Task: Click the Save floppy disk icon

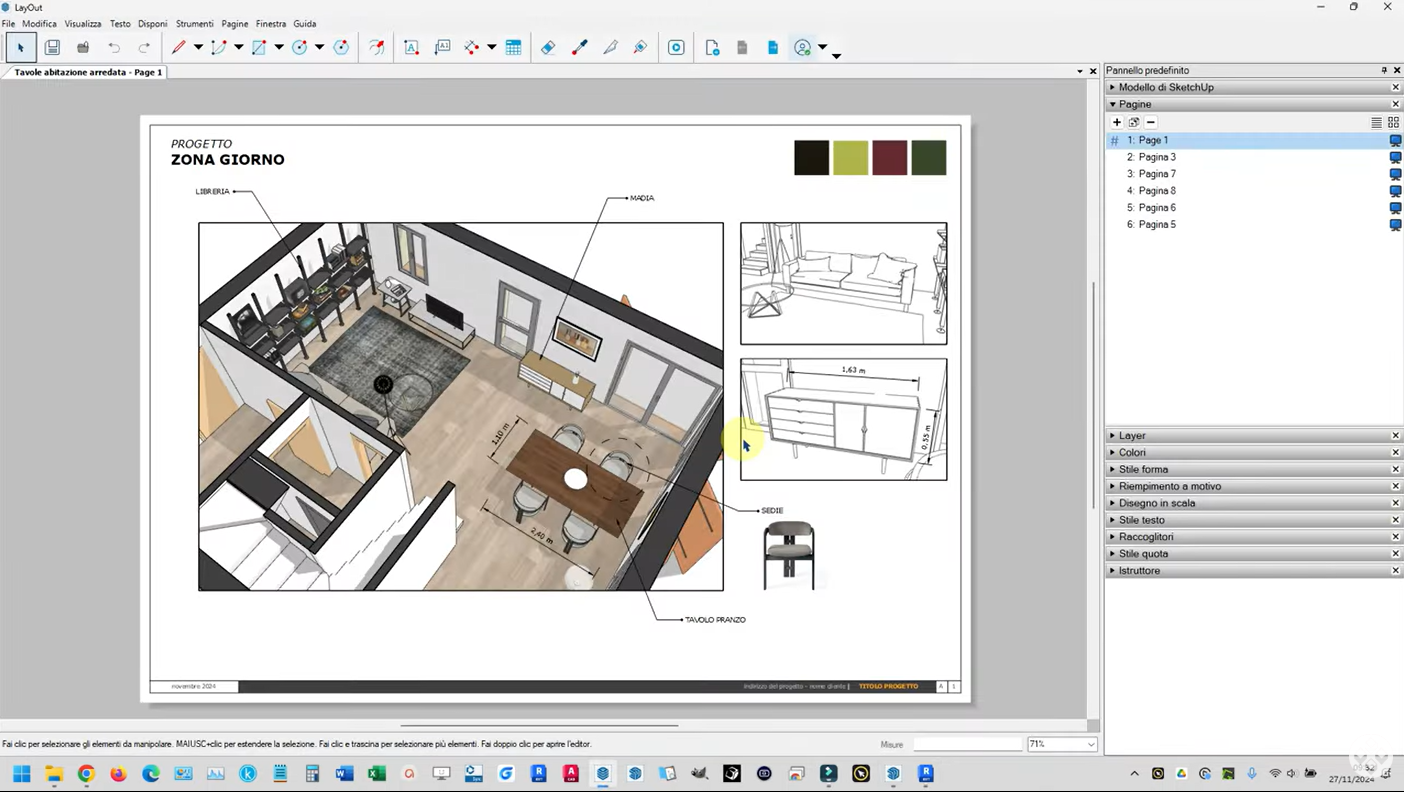Action: click(x=52, y=47)
